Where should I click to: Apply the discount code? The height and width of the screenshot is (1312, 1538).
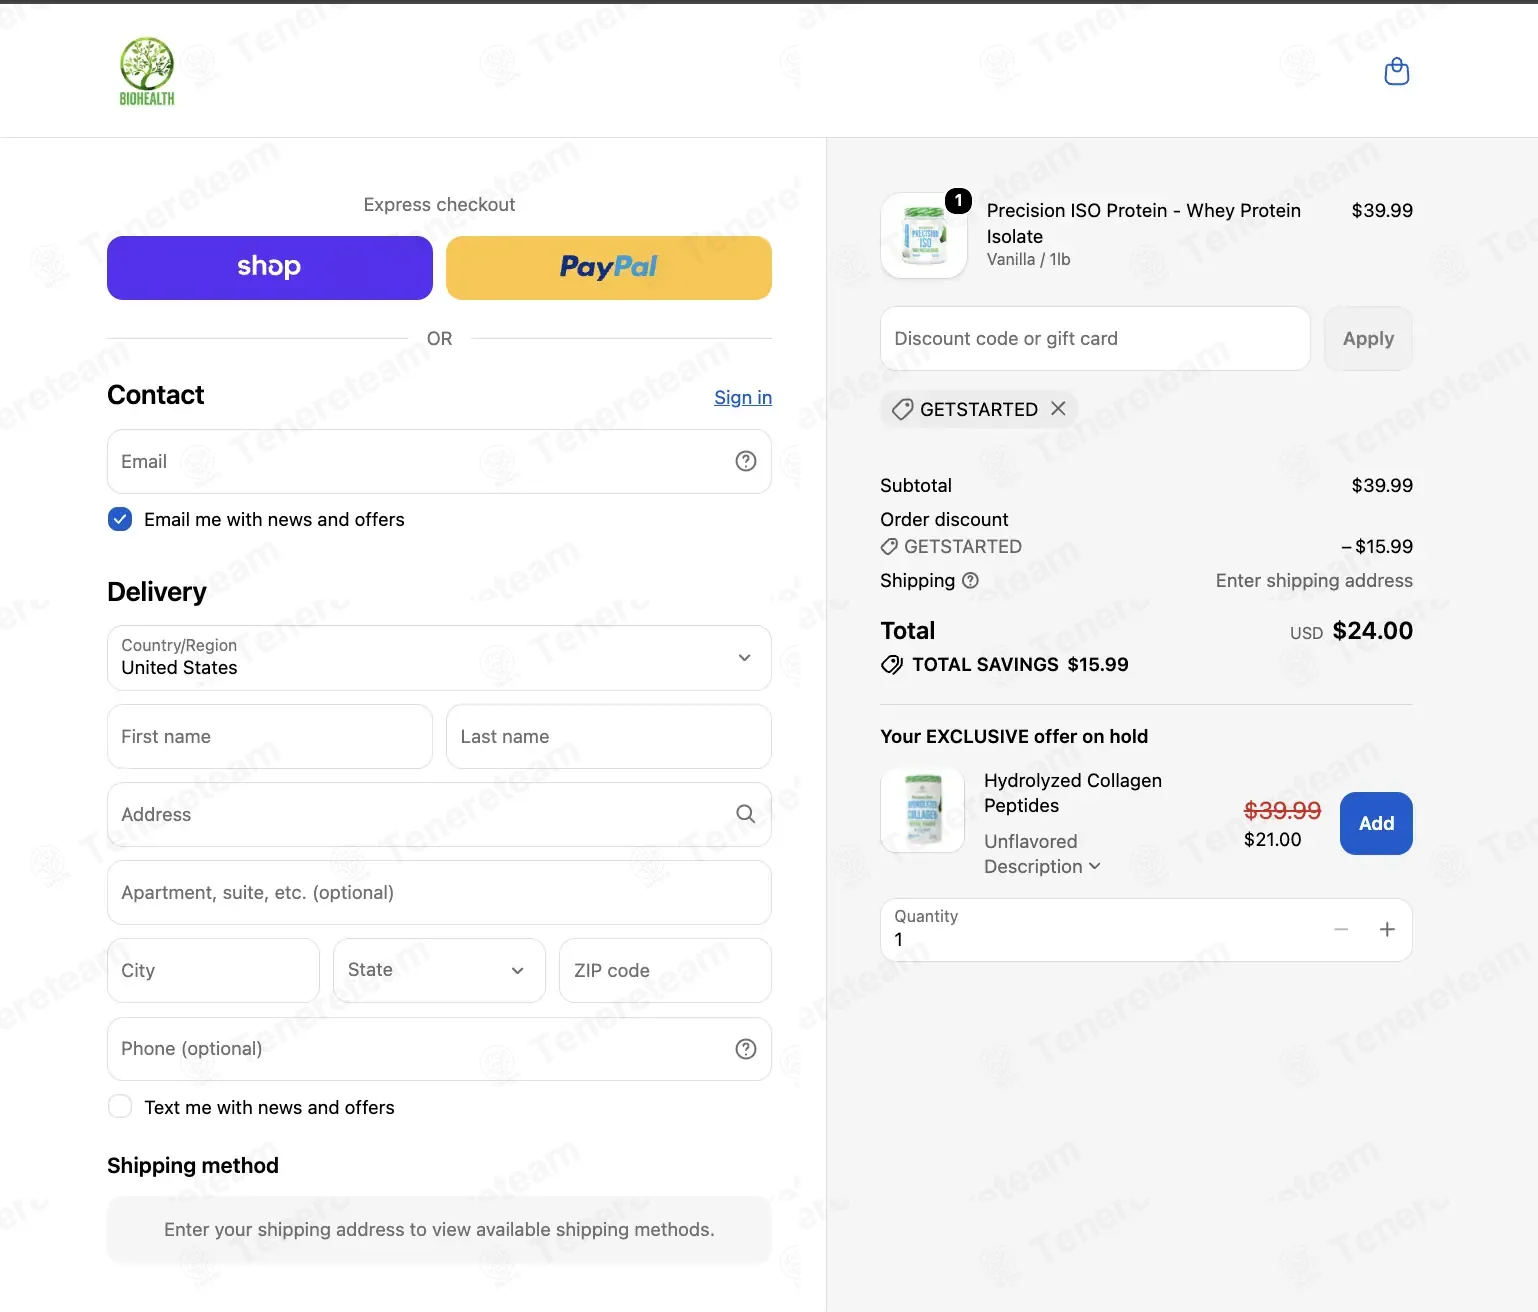(x=1368, y=338)
